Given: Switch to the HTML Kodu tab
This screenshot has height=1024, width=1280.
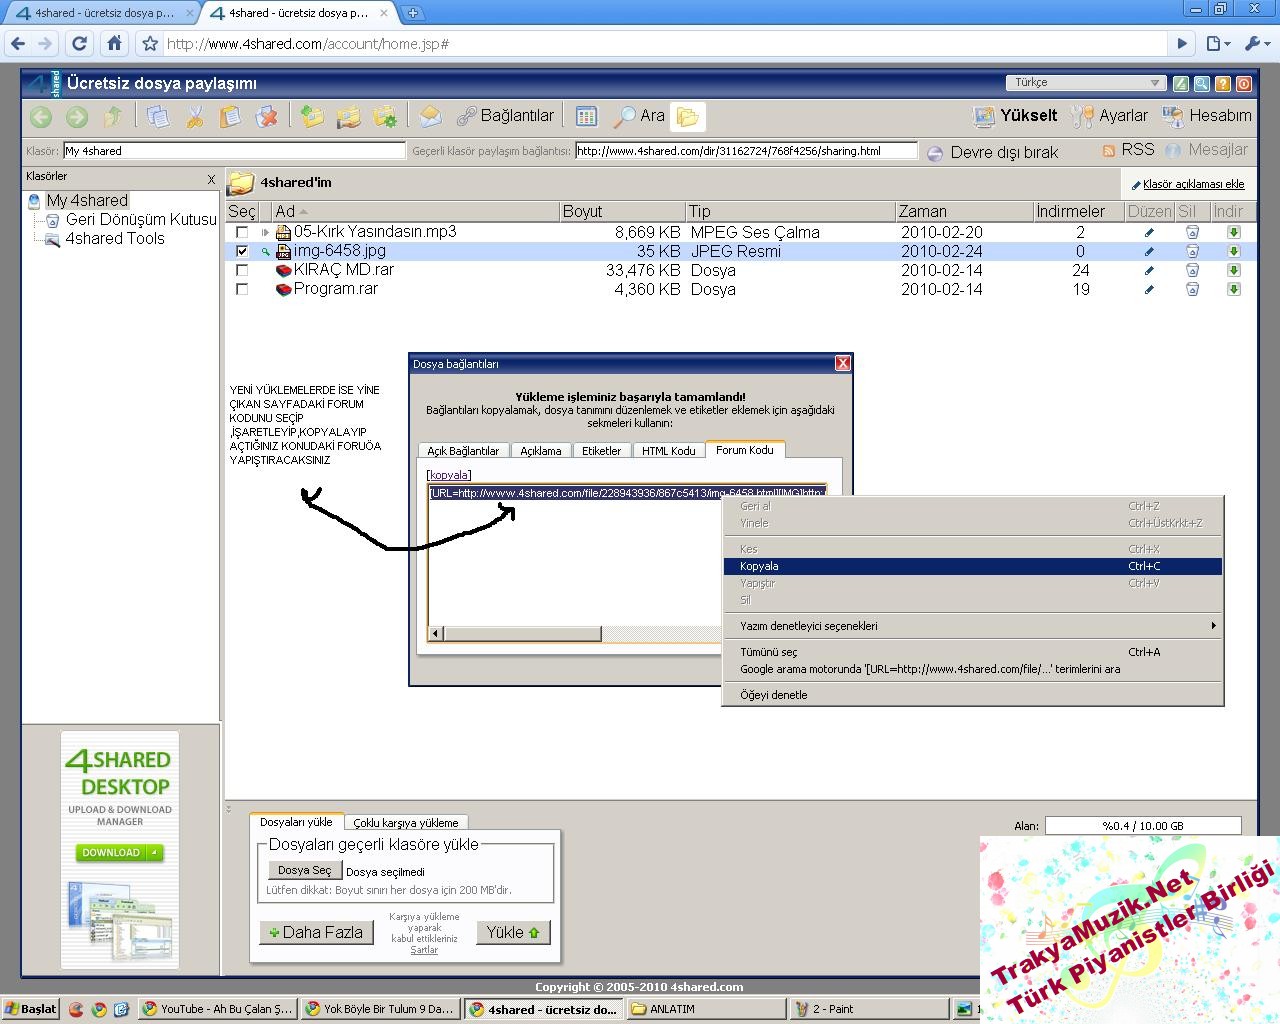Looking at the screenshot, I should pyautogui.click(x=668, y=451).
